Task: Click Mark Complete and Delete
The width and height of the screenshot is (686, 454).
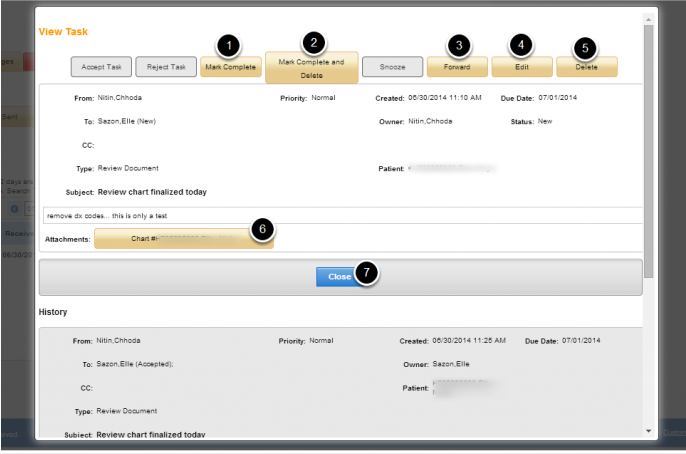Action: pyautogui.click(x=311, y=68)
